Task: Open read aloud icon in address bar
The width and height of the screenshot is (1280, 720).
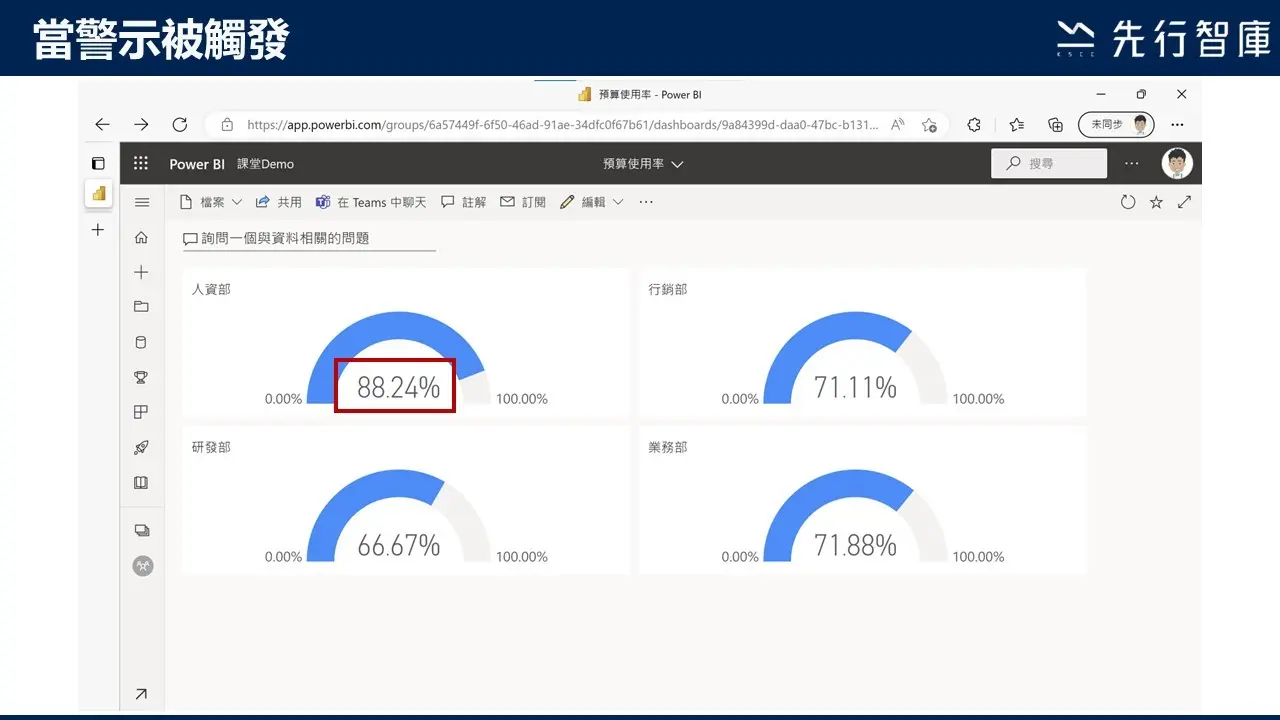Action: click(x=898, y=125)
